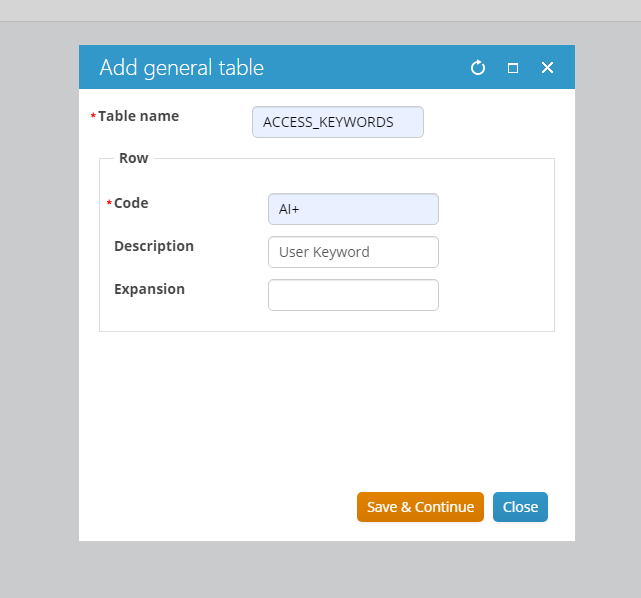This screenshot has height=598, width=641.
Task: Click into the Code field containing AI+
Action: [353, 209]
